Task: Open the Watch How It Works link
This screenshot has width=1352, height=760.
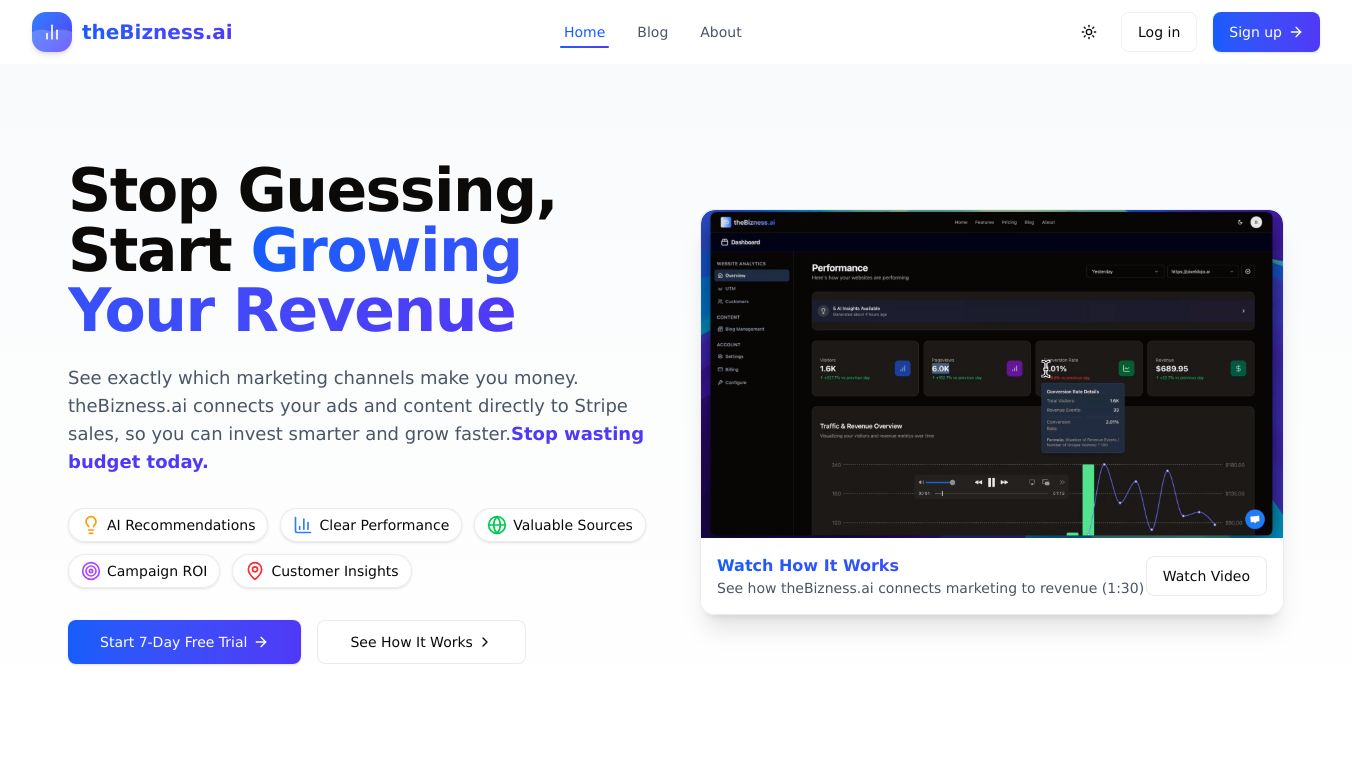Action: tap(808, 565)
